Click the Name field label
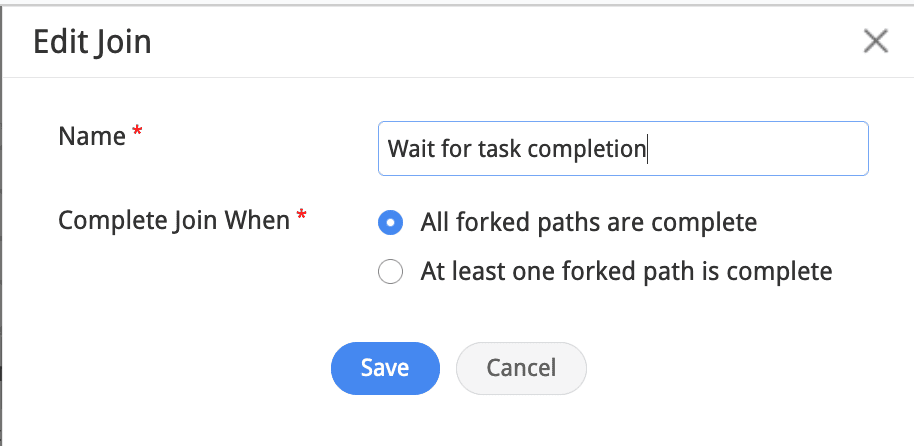Screen dimensions: 914x446 92,136
